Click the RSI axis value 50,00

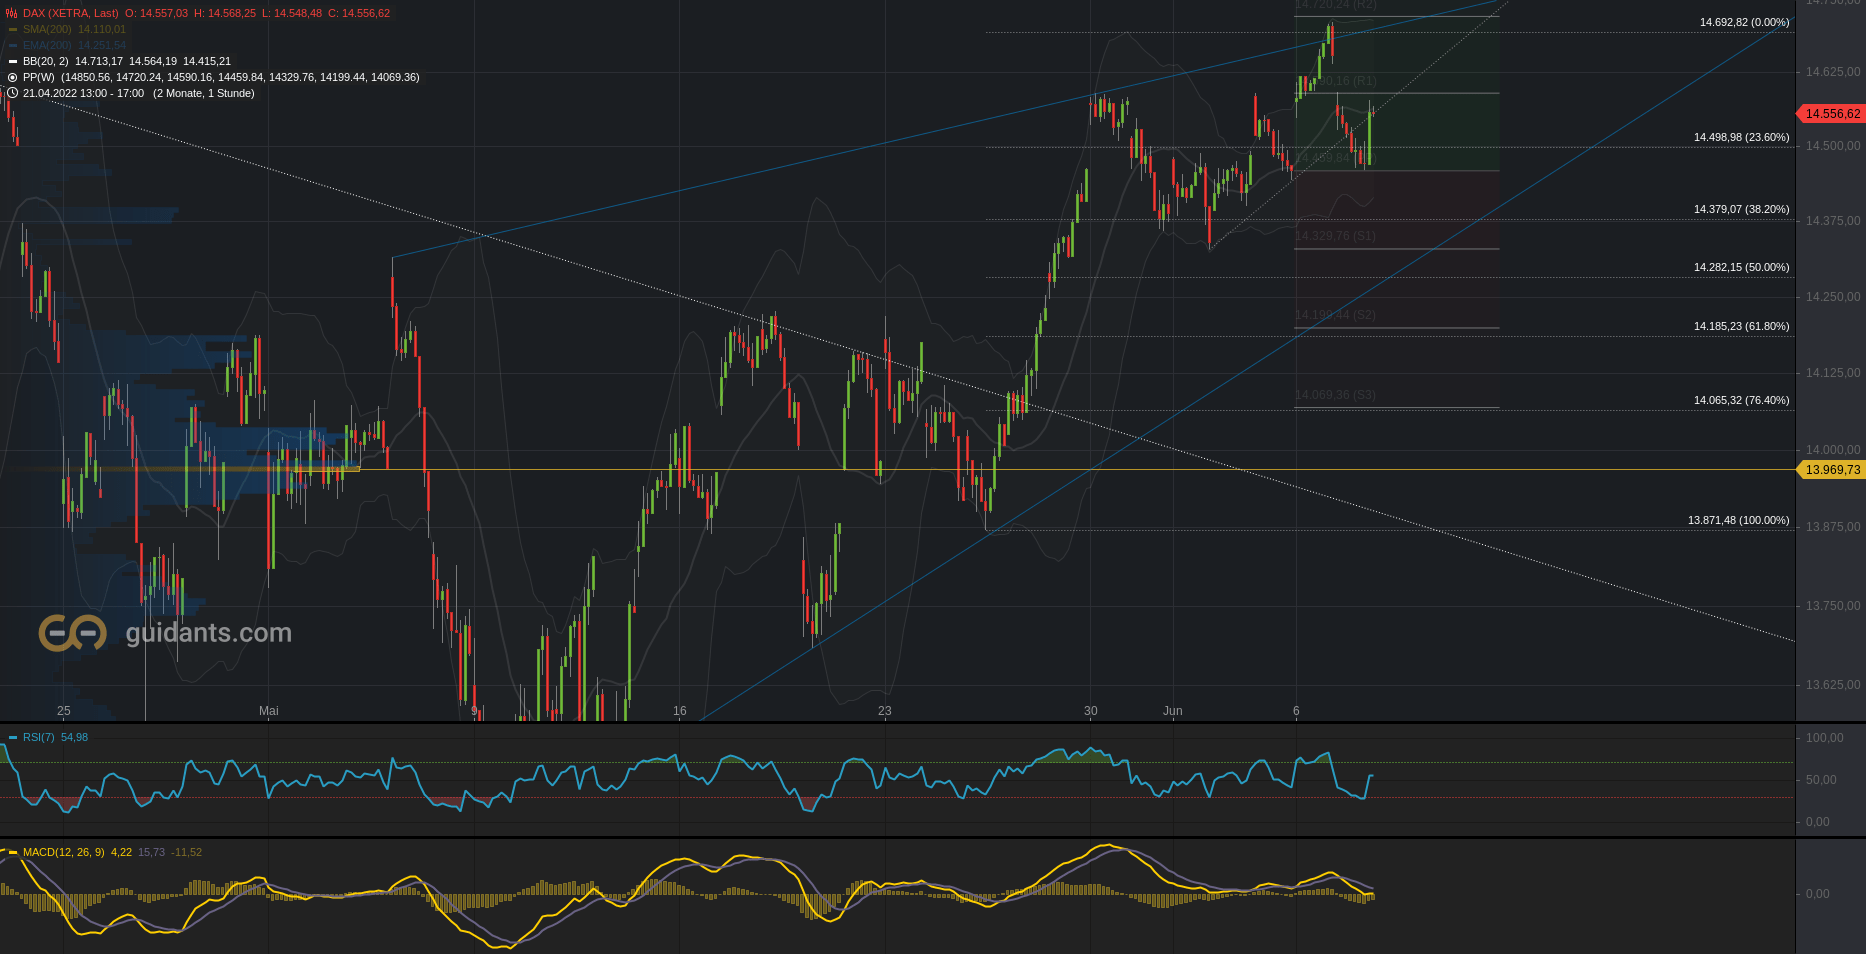pyautogui.click(x=1821, y=780)
